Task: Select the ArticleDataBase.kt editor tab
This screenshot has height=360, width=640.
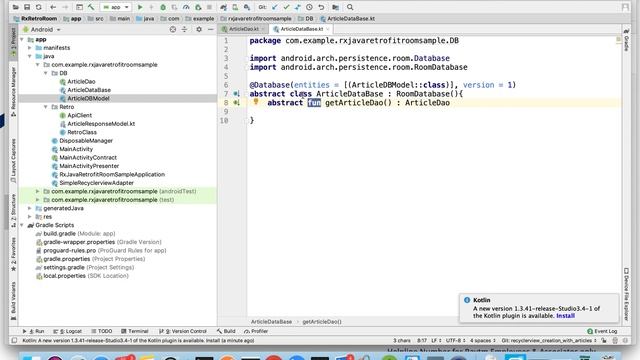Action: click(301, 29)
